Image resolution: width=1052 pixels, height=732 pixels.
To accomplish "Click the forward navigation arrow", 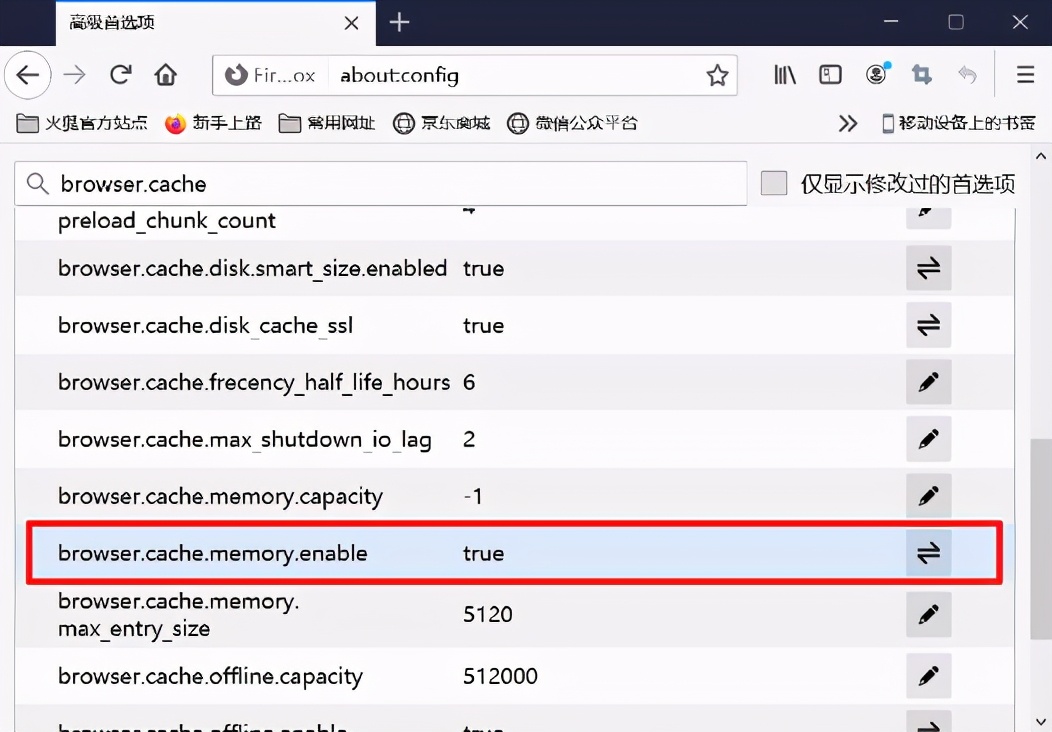I will click(74, 74).
